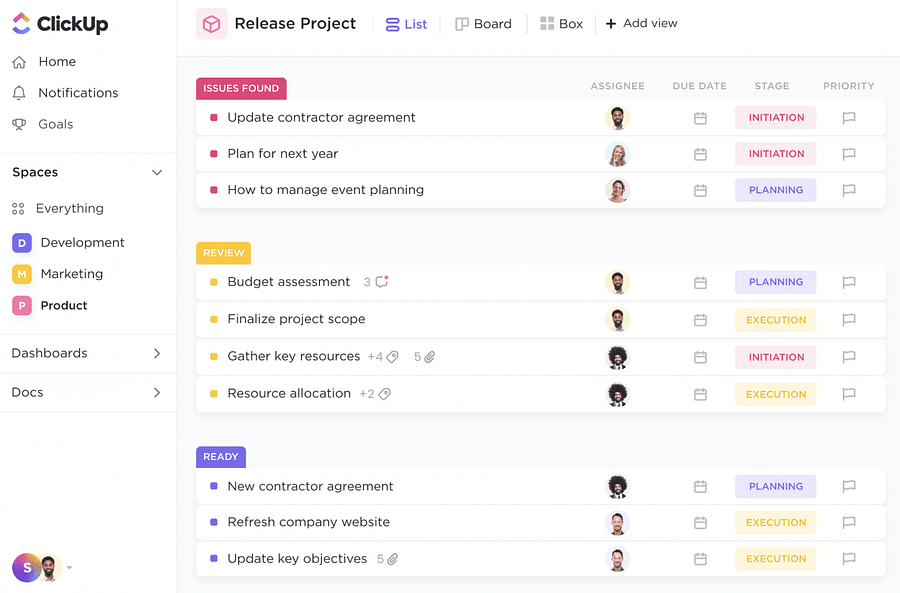
Task: Set priority flag for Plan for next year
Action: coord(848,154)
